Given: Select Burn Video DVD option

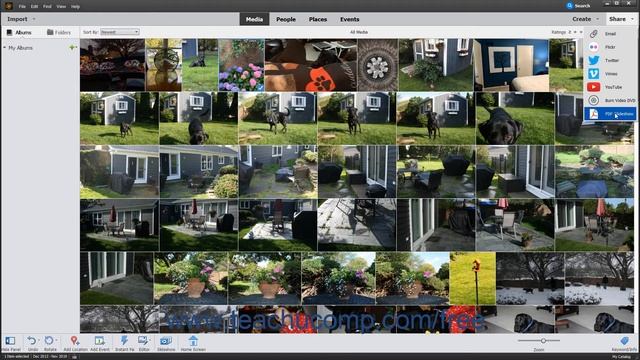Looking at the screenshot, I should (x=610, y=100).
